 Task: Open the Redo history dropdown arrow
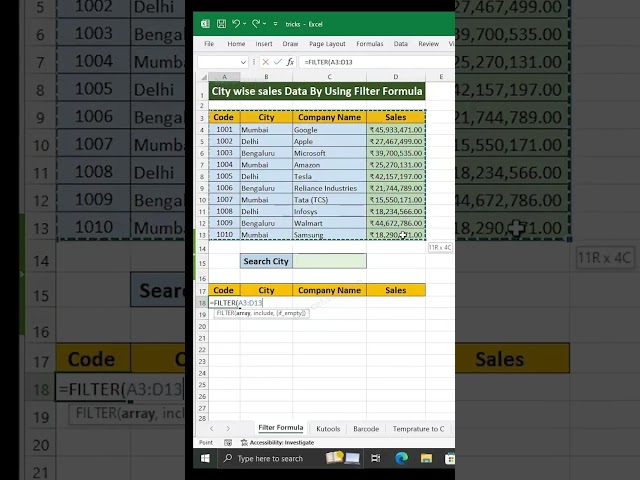(x=264, y=24)
